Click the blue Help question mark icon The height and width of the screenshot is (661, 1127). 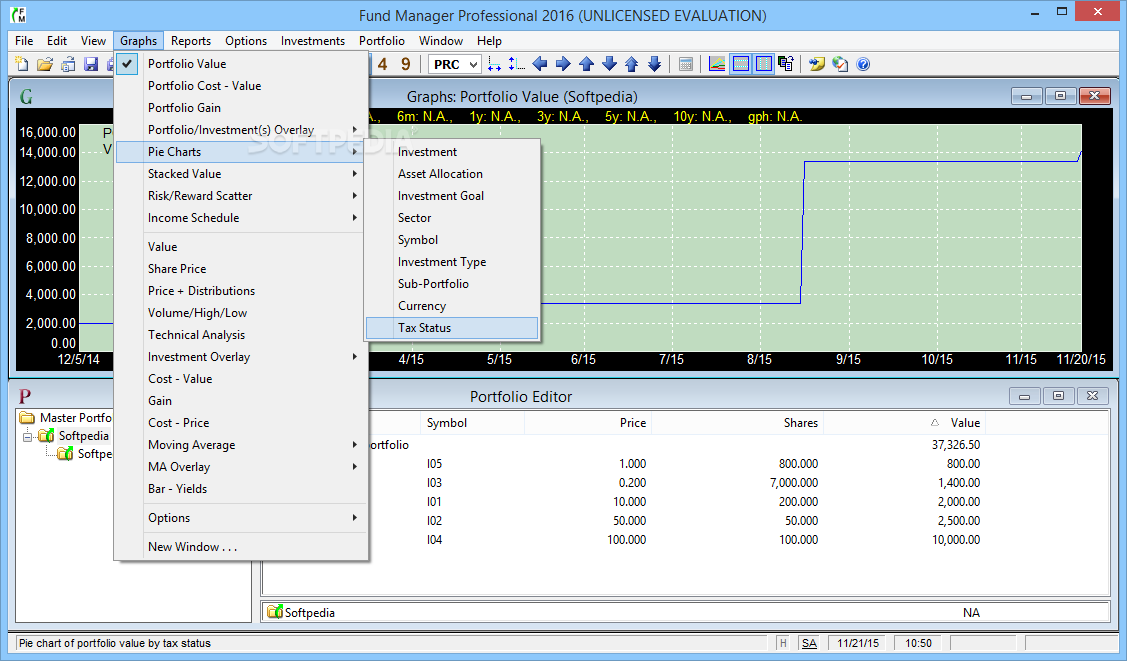pyautogui.click(x=863, y=64)
